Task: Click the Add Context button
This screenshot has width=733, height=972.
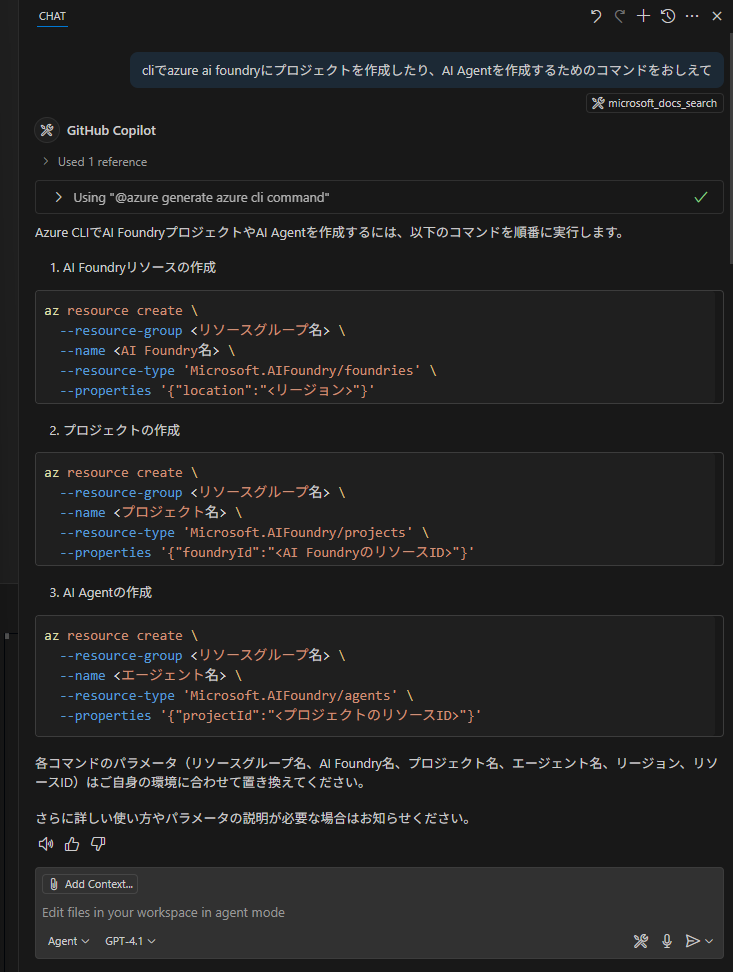Action: tap(91, 884)
